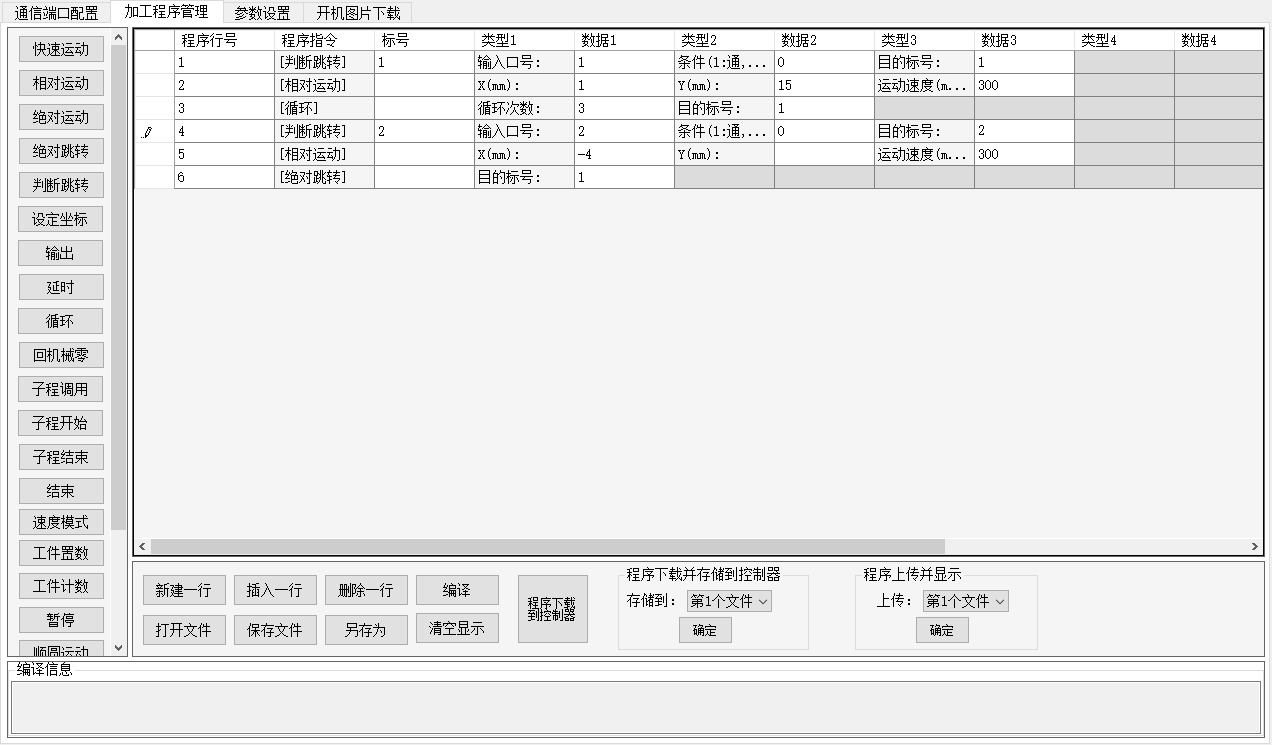Add a 结束 end instruction

click(x=61, y=491)
